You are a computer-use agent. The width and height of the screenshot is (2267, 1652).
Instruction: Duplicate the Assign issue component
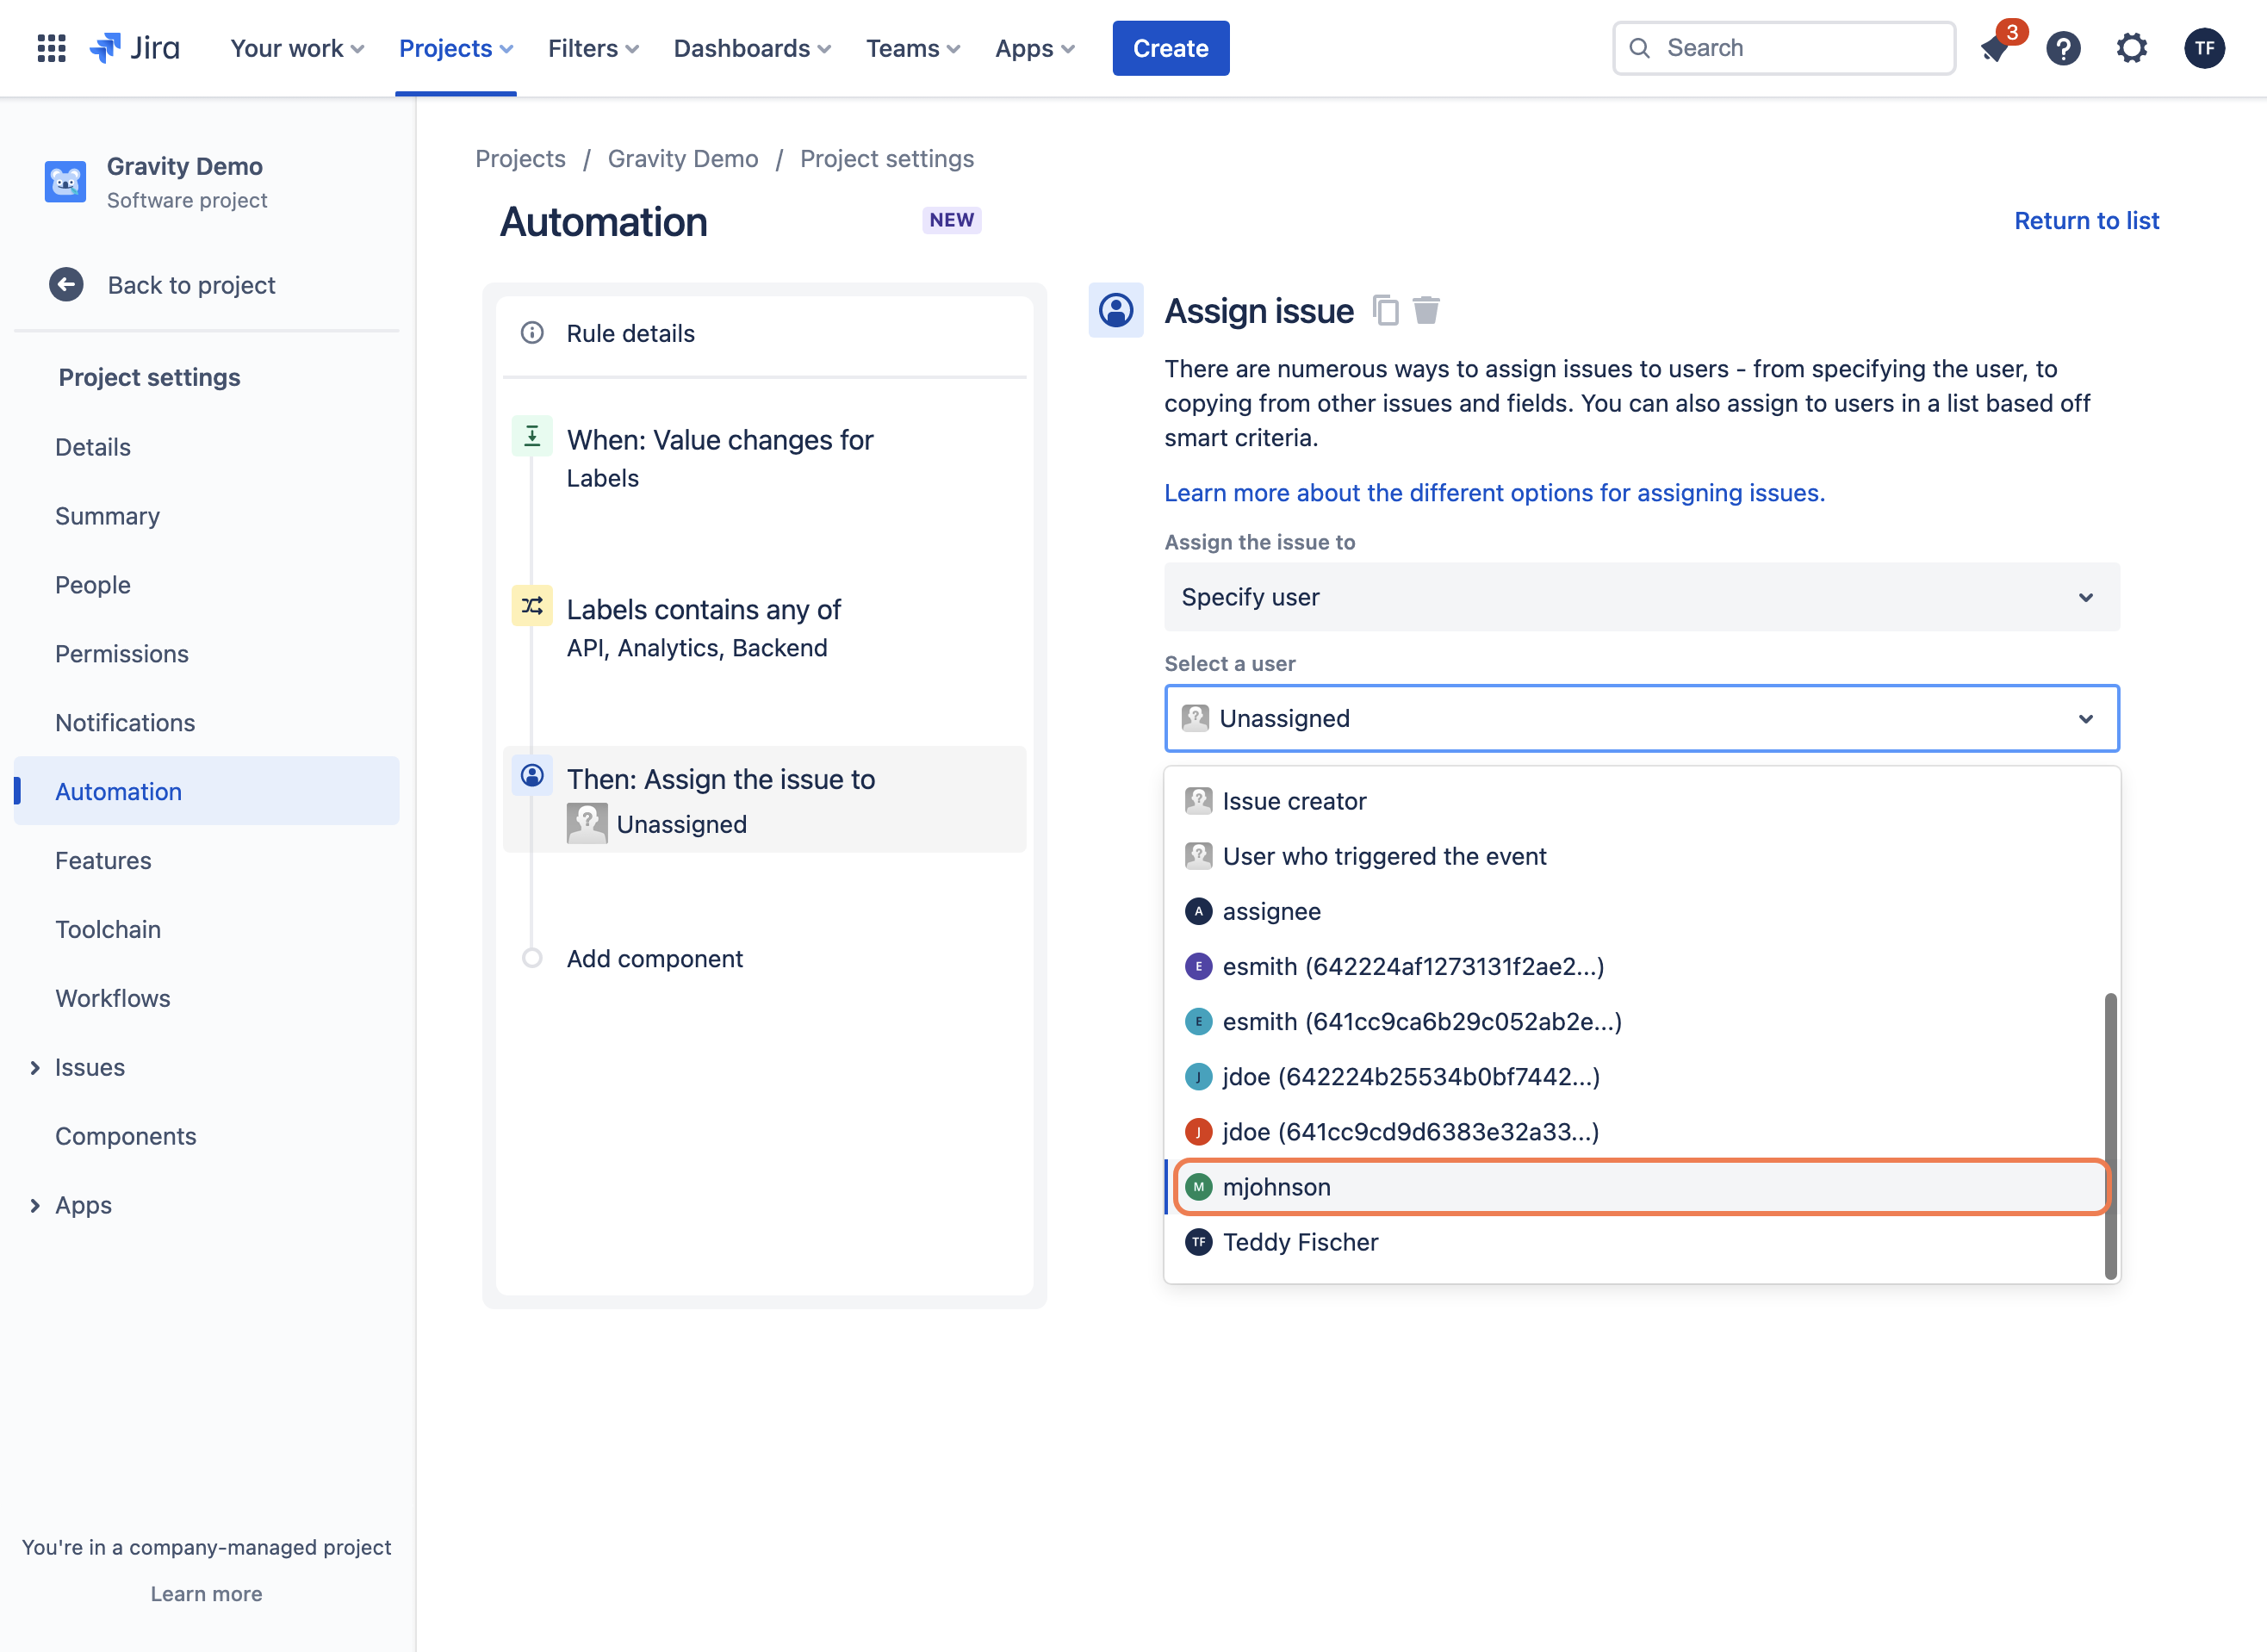coord(1385,311)
